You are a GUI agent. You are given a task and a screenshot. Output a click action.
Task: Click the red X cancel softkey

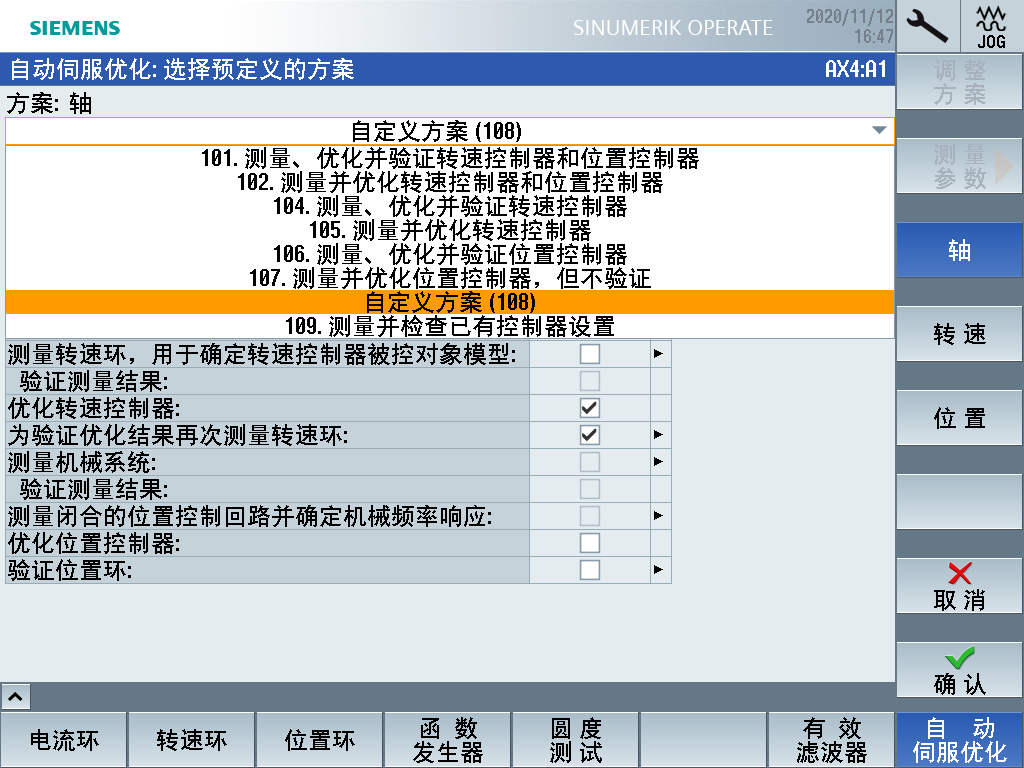(x=959, y=586)
